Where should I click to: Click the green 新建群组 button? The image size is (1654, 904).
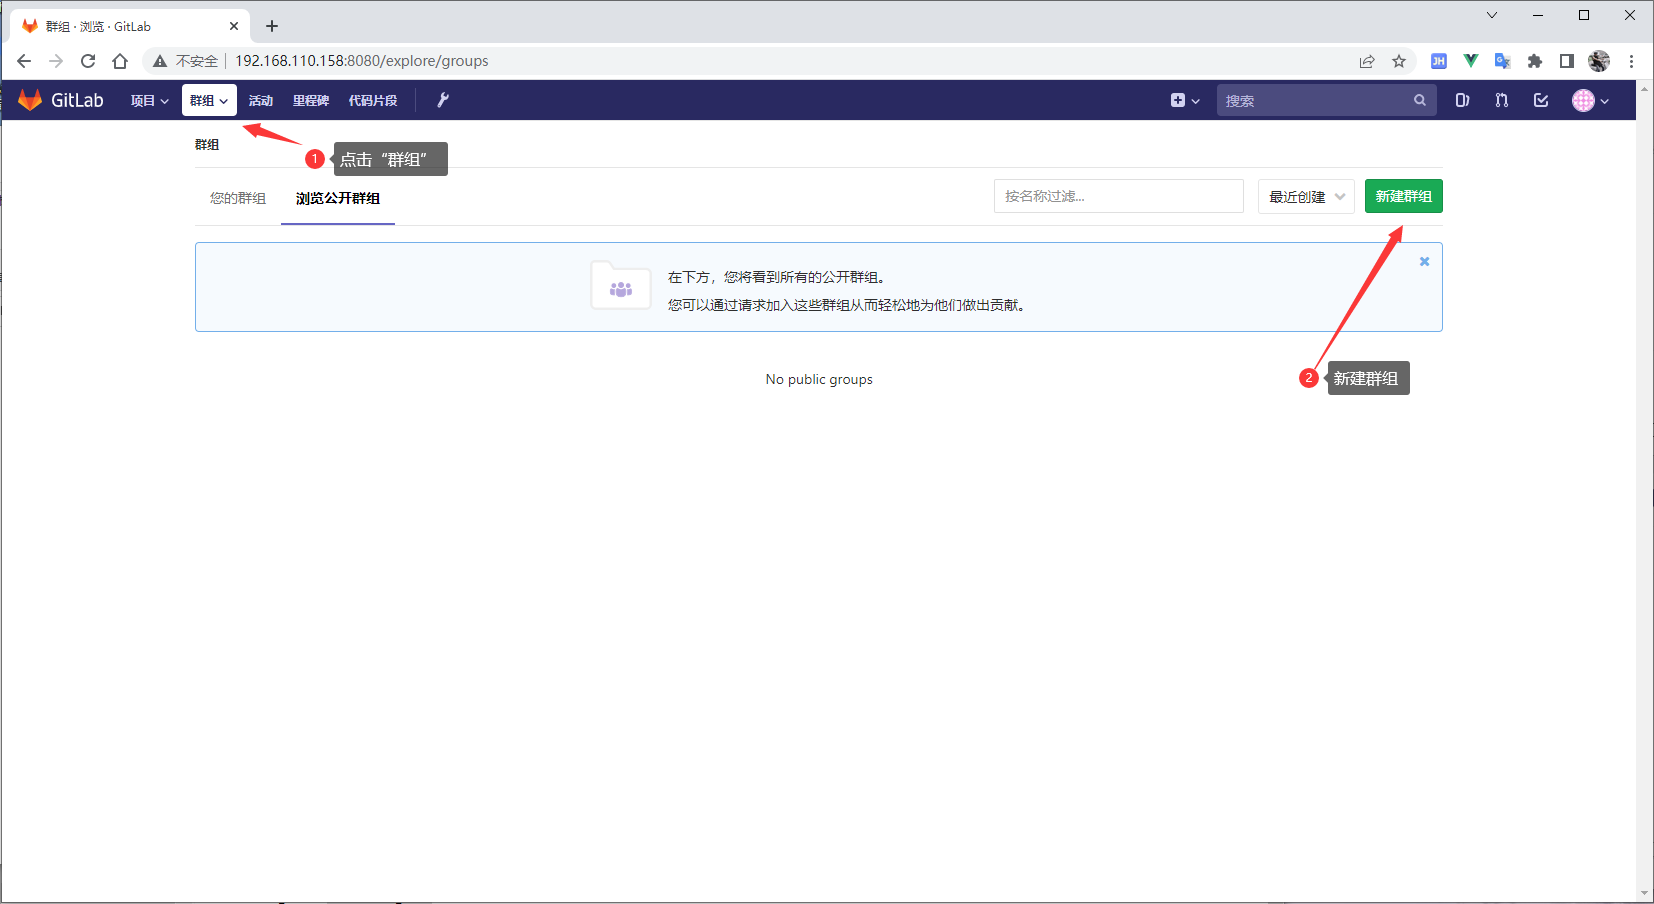pos(1404,196)
